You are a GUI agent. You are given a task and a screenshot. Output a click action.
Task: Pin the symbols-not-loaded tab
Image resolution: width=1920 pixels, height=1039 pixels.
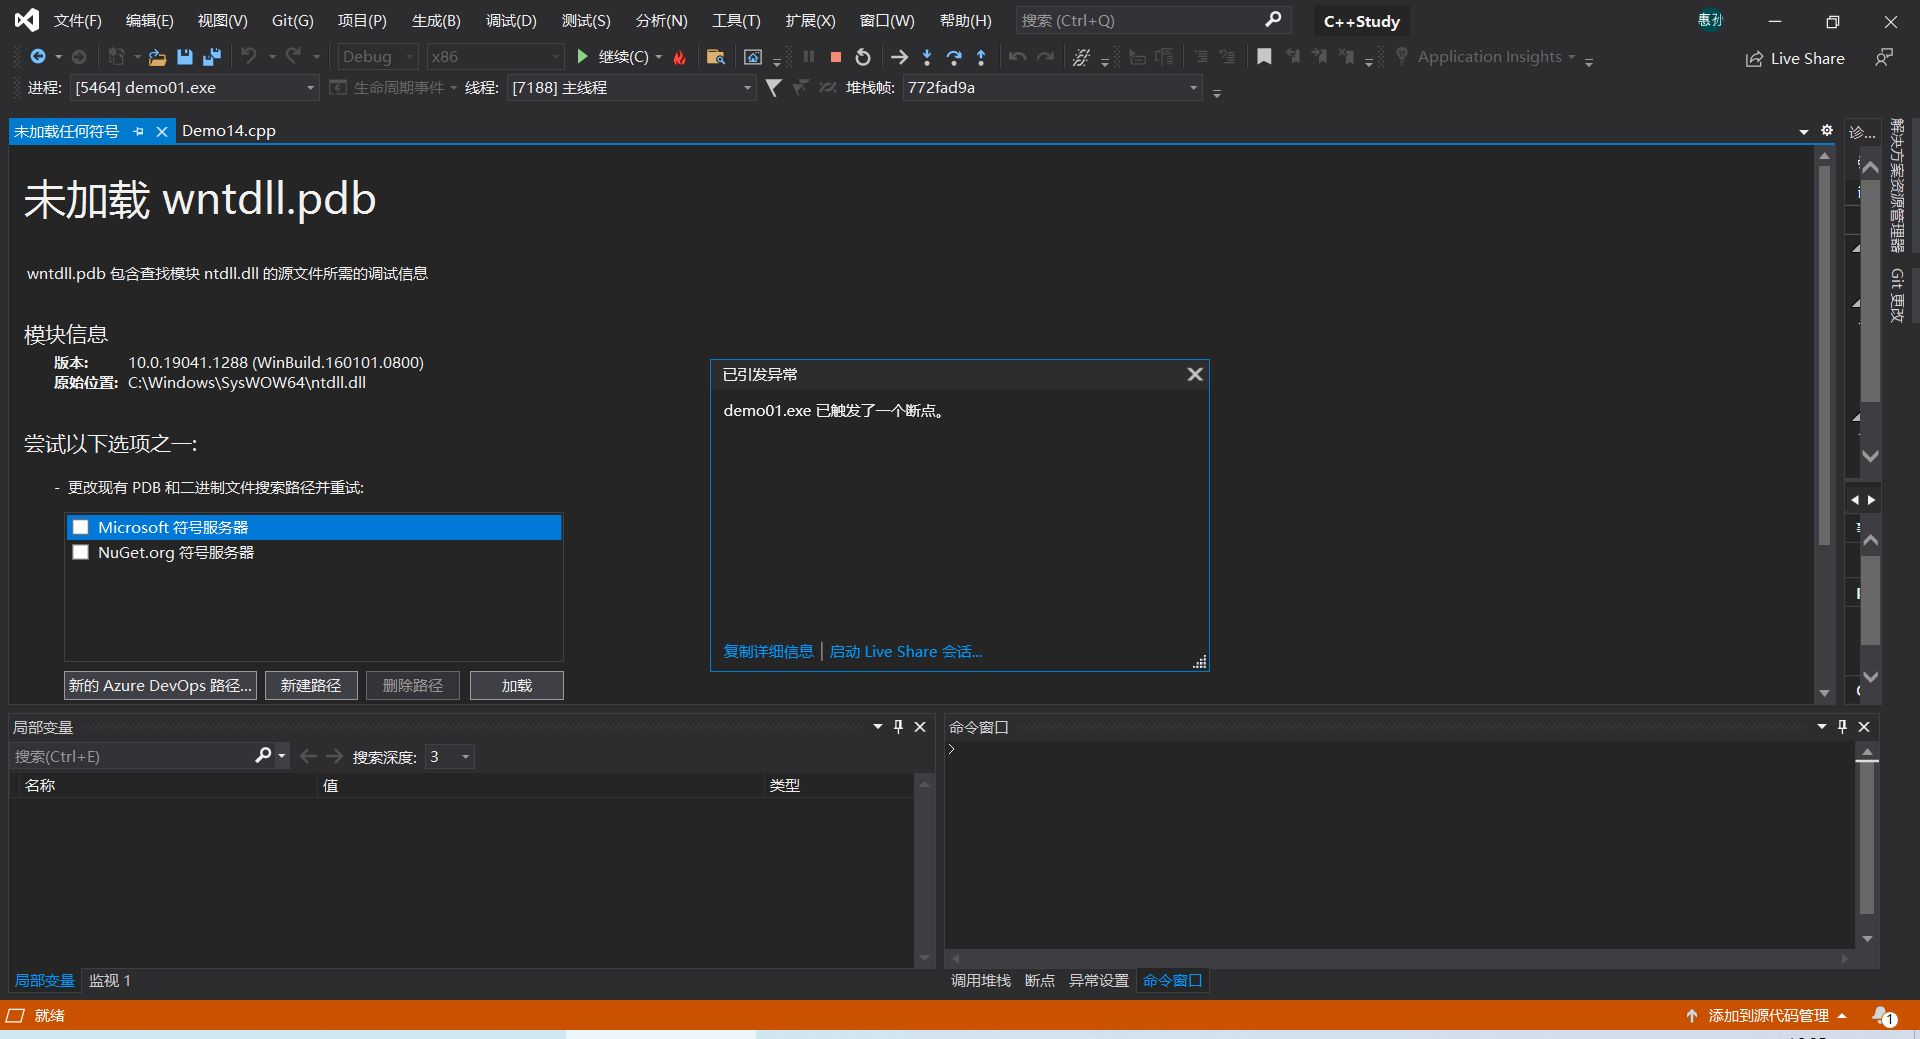138,131
